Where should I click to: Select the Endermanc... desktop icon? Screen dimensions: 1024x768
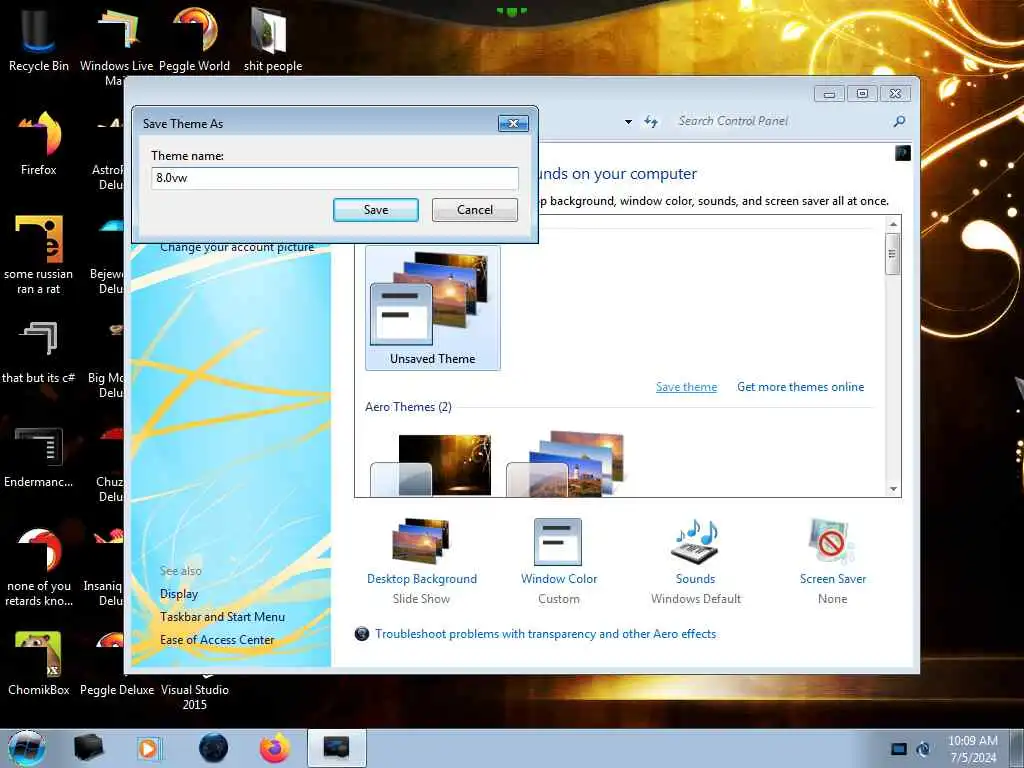tap(39, 457)
